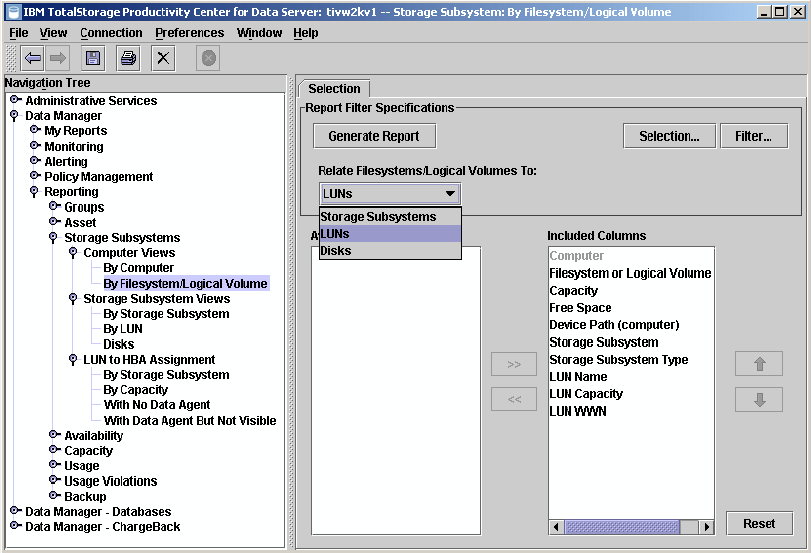Select By LUN tree item
Image resolution: width=811 pixels, height=553 pixels.
coord(123,329)
